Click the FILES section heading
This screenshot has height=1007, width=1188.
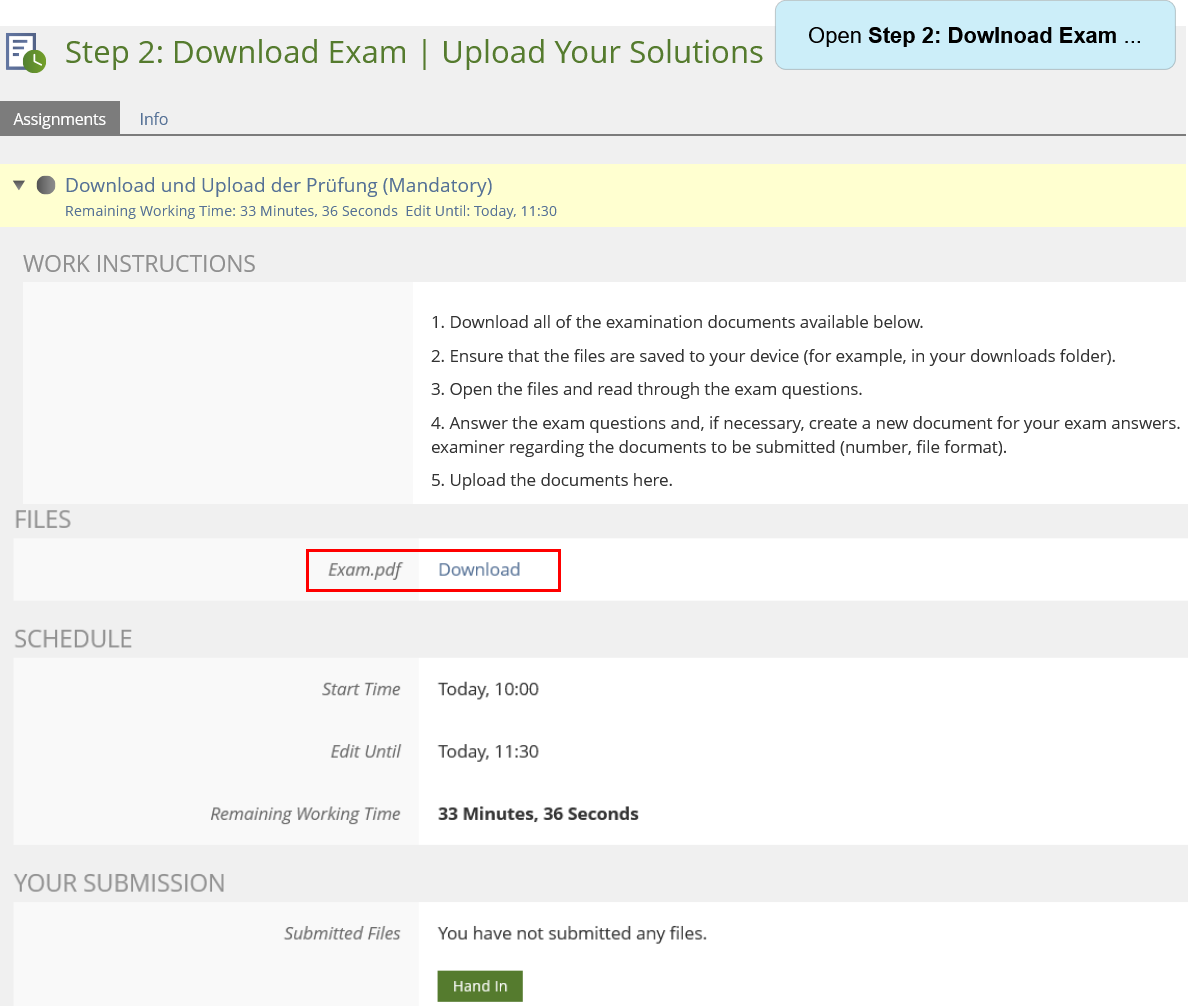pyautogui.click(x=43, y=519)
